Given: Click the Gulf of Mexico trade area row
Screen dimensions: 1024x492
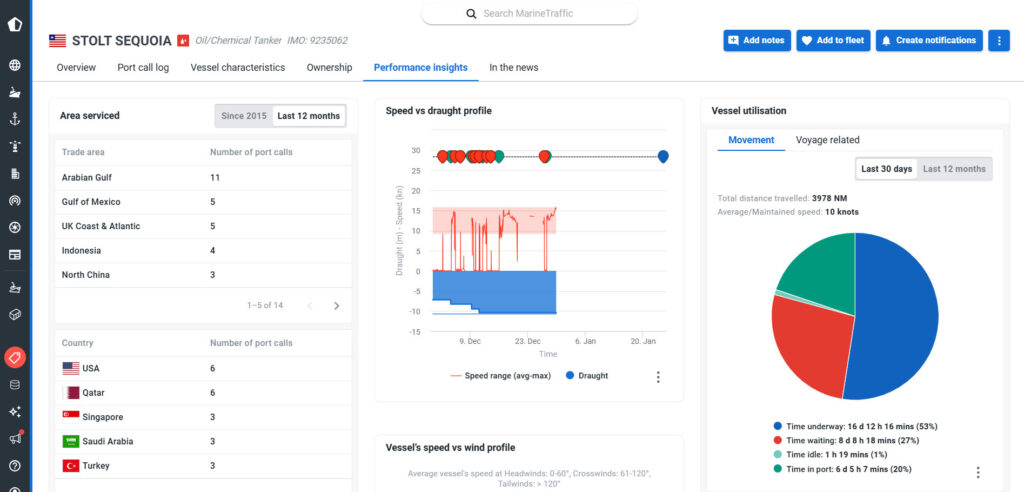Looking at the screenshot, I should tap(203, 202).
